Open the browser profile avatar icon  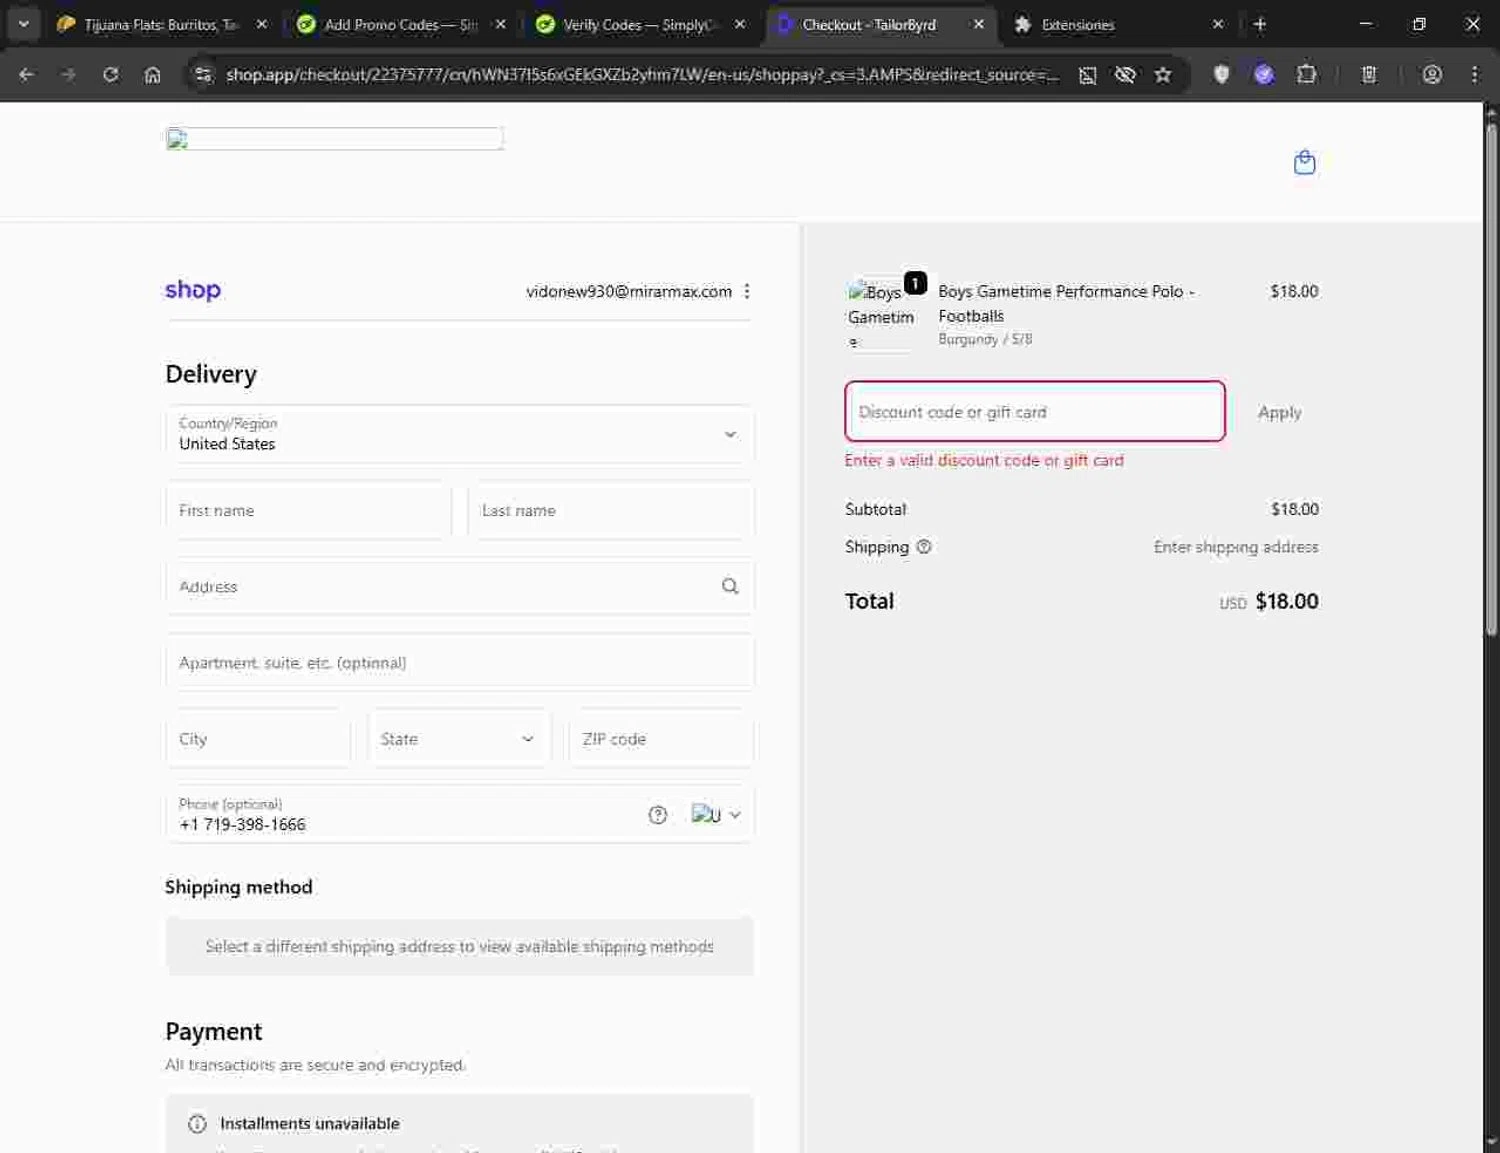[x=1432, y=74]
